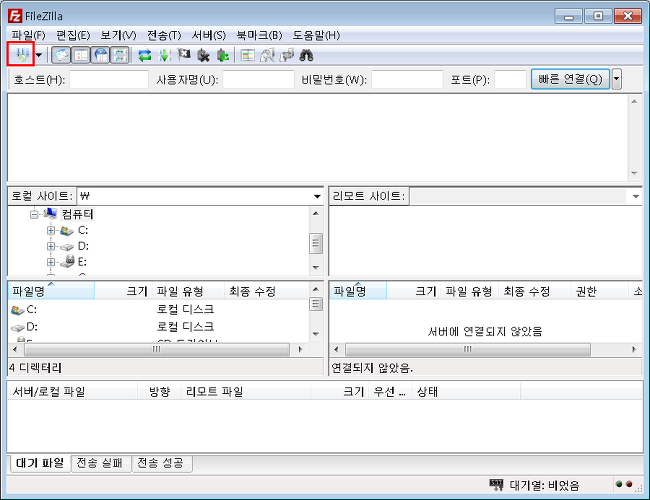Click the process queue toolbar icon
The height and width of the screenshot is (500, 650).
(164, 55)
